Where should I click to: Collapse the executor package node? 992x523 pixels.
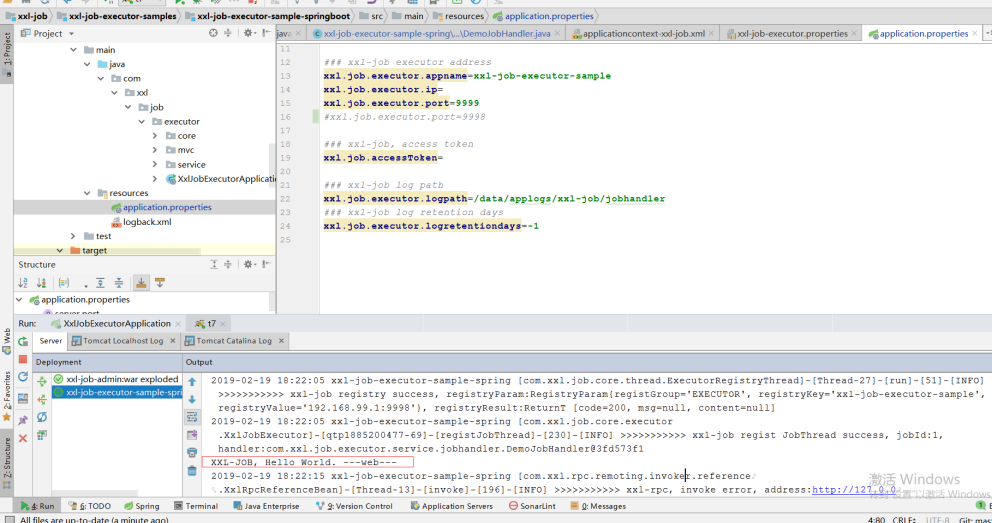pyautogui.click(x=142, y=121)
